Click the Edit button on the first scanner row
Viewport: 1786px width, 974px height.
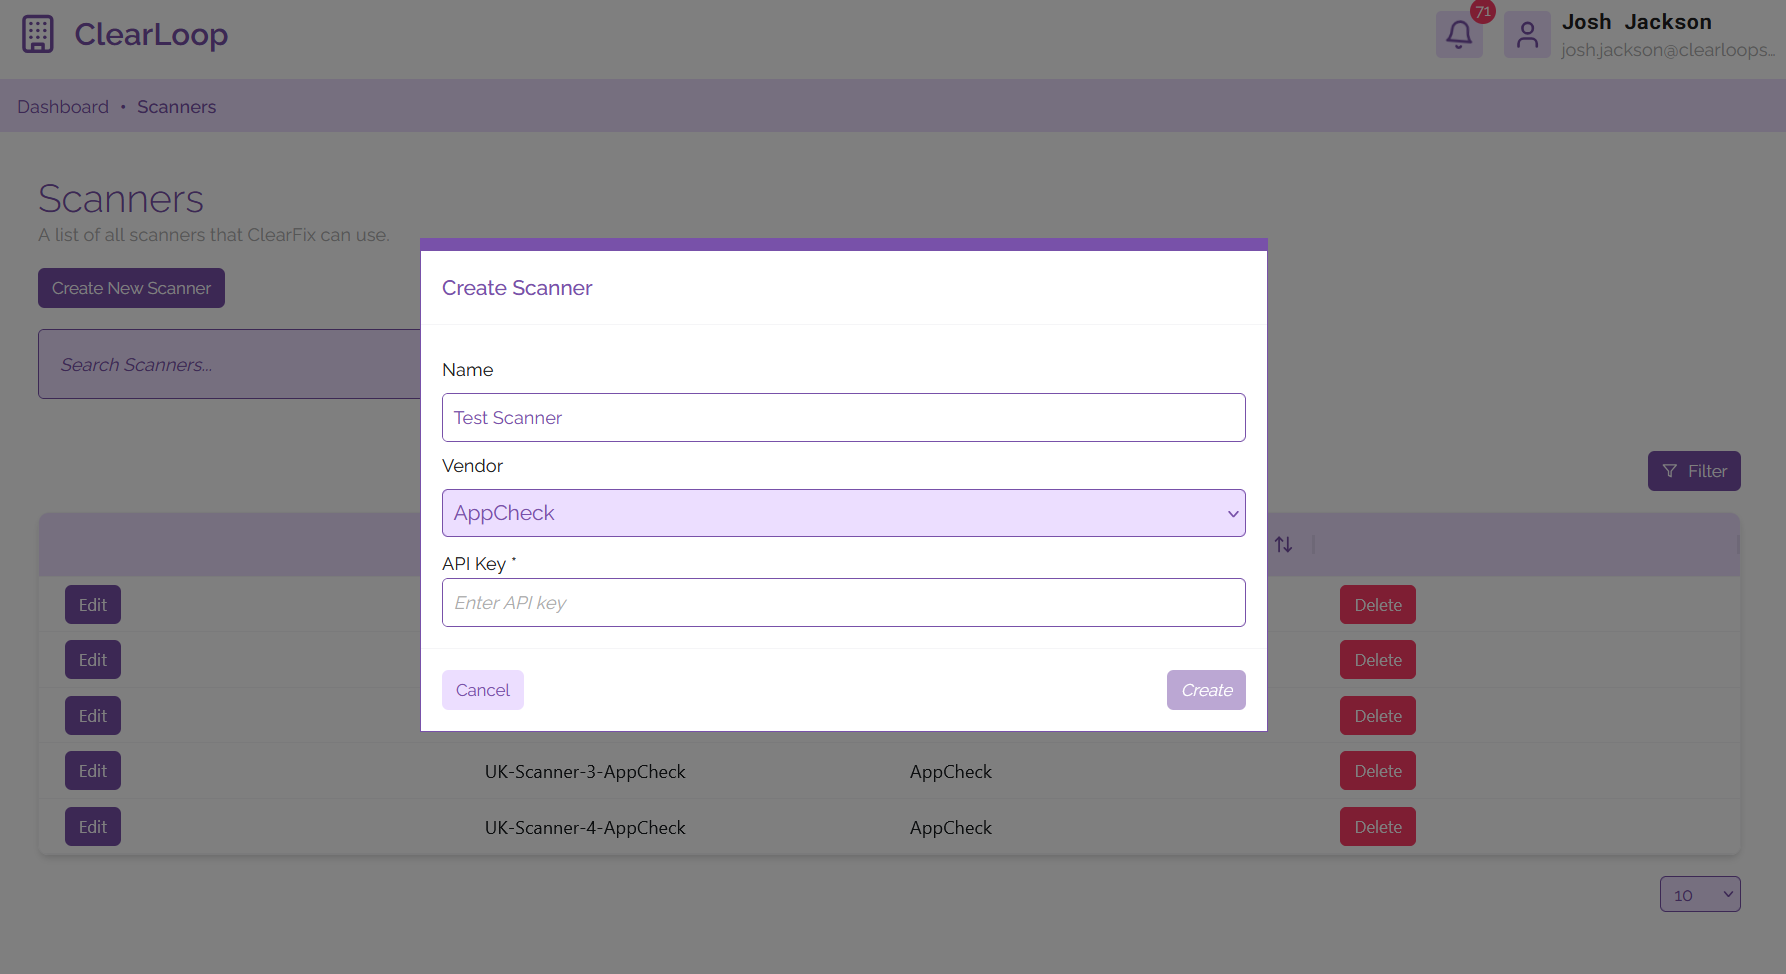click(x=92, y=604)
